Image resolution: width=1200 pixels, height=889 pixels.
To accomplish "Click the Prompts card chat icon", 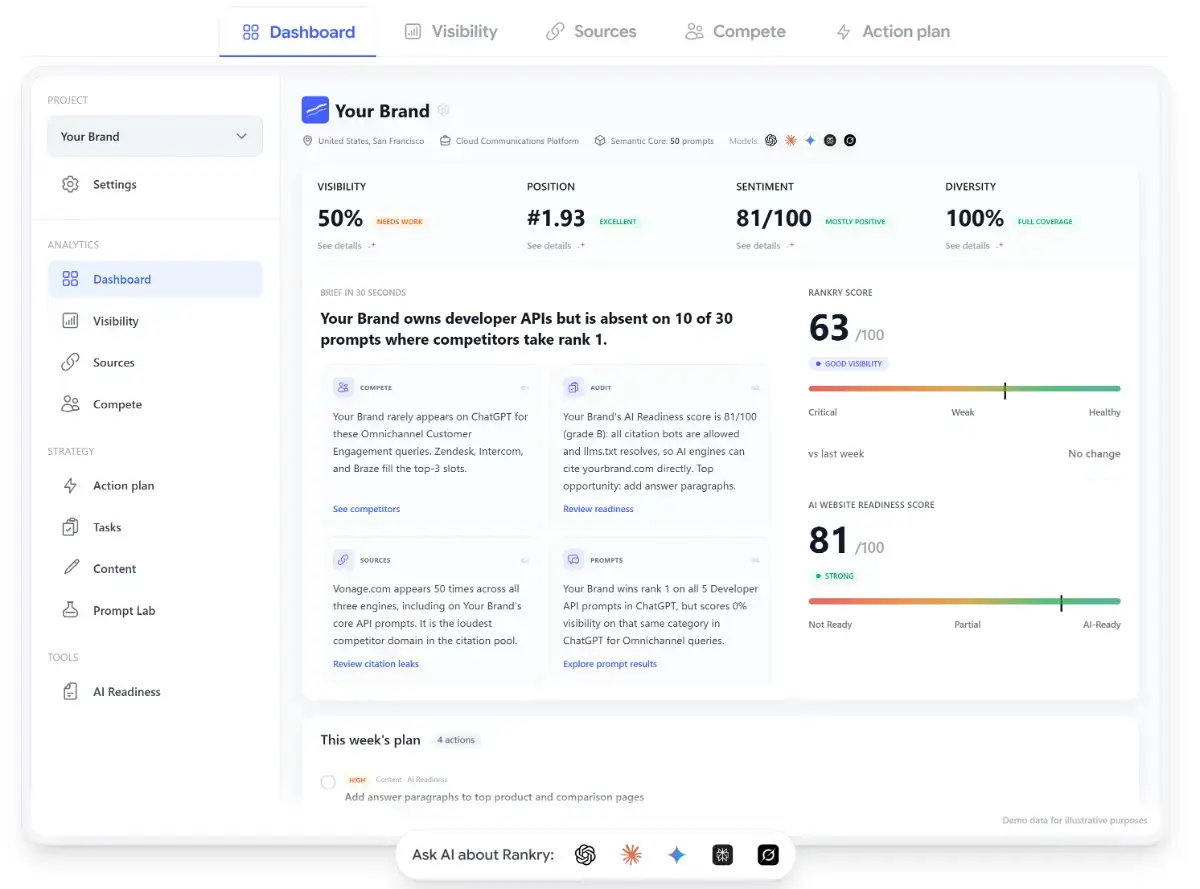I will 574,560.
